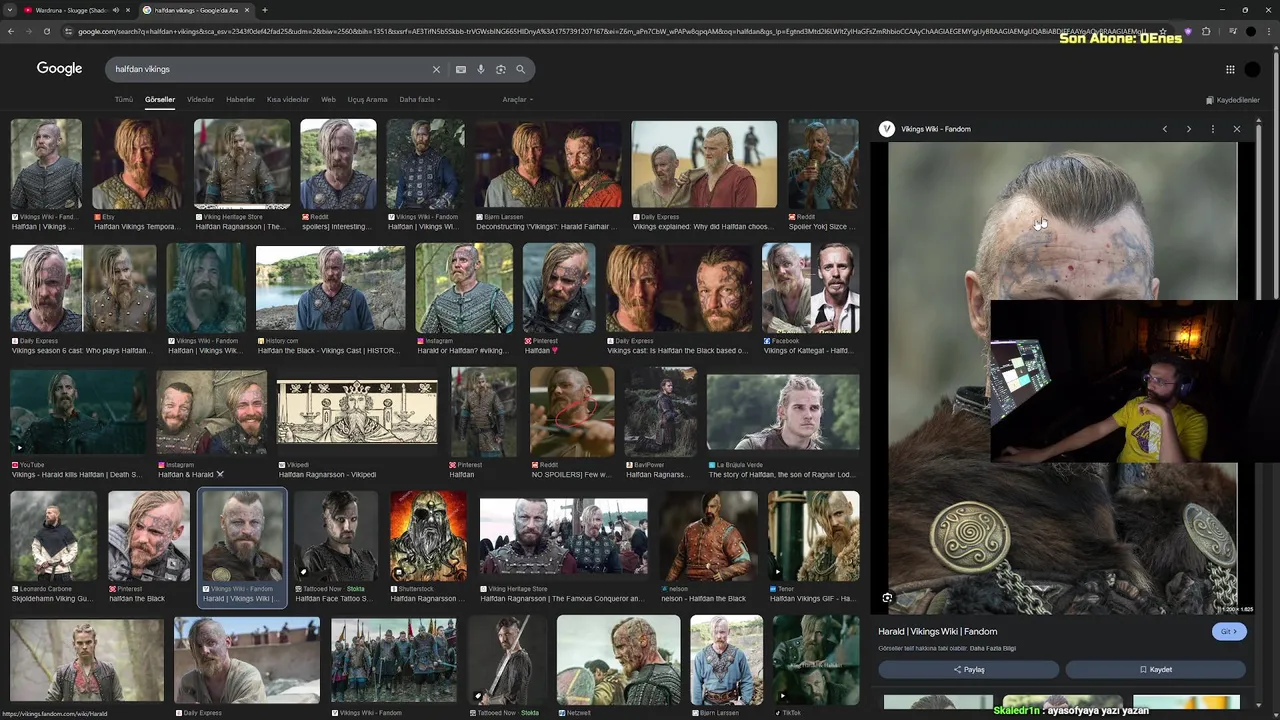The height and width of the screenshot is (720, 1280).
Task: Select the Görseller tab
Action: pos(160,99)
